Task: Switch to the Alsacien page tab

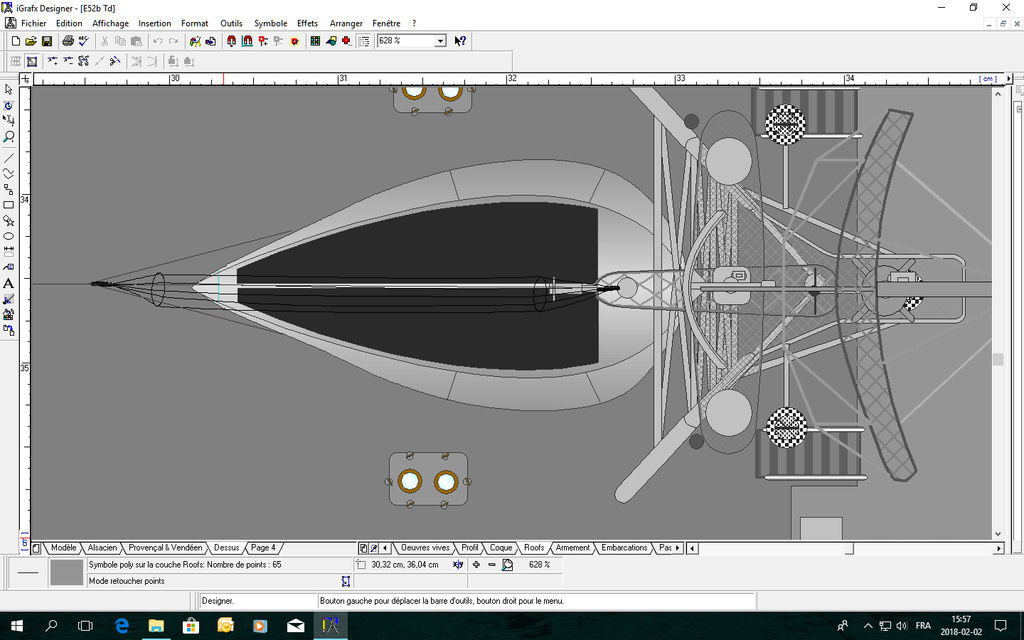Action: coord(103,548)
